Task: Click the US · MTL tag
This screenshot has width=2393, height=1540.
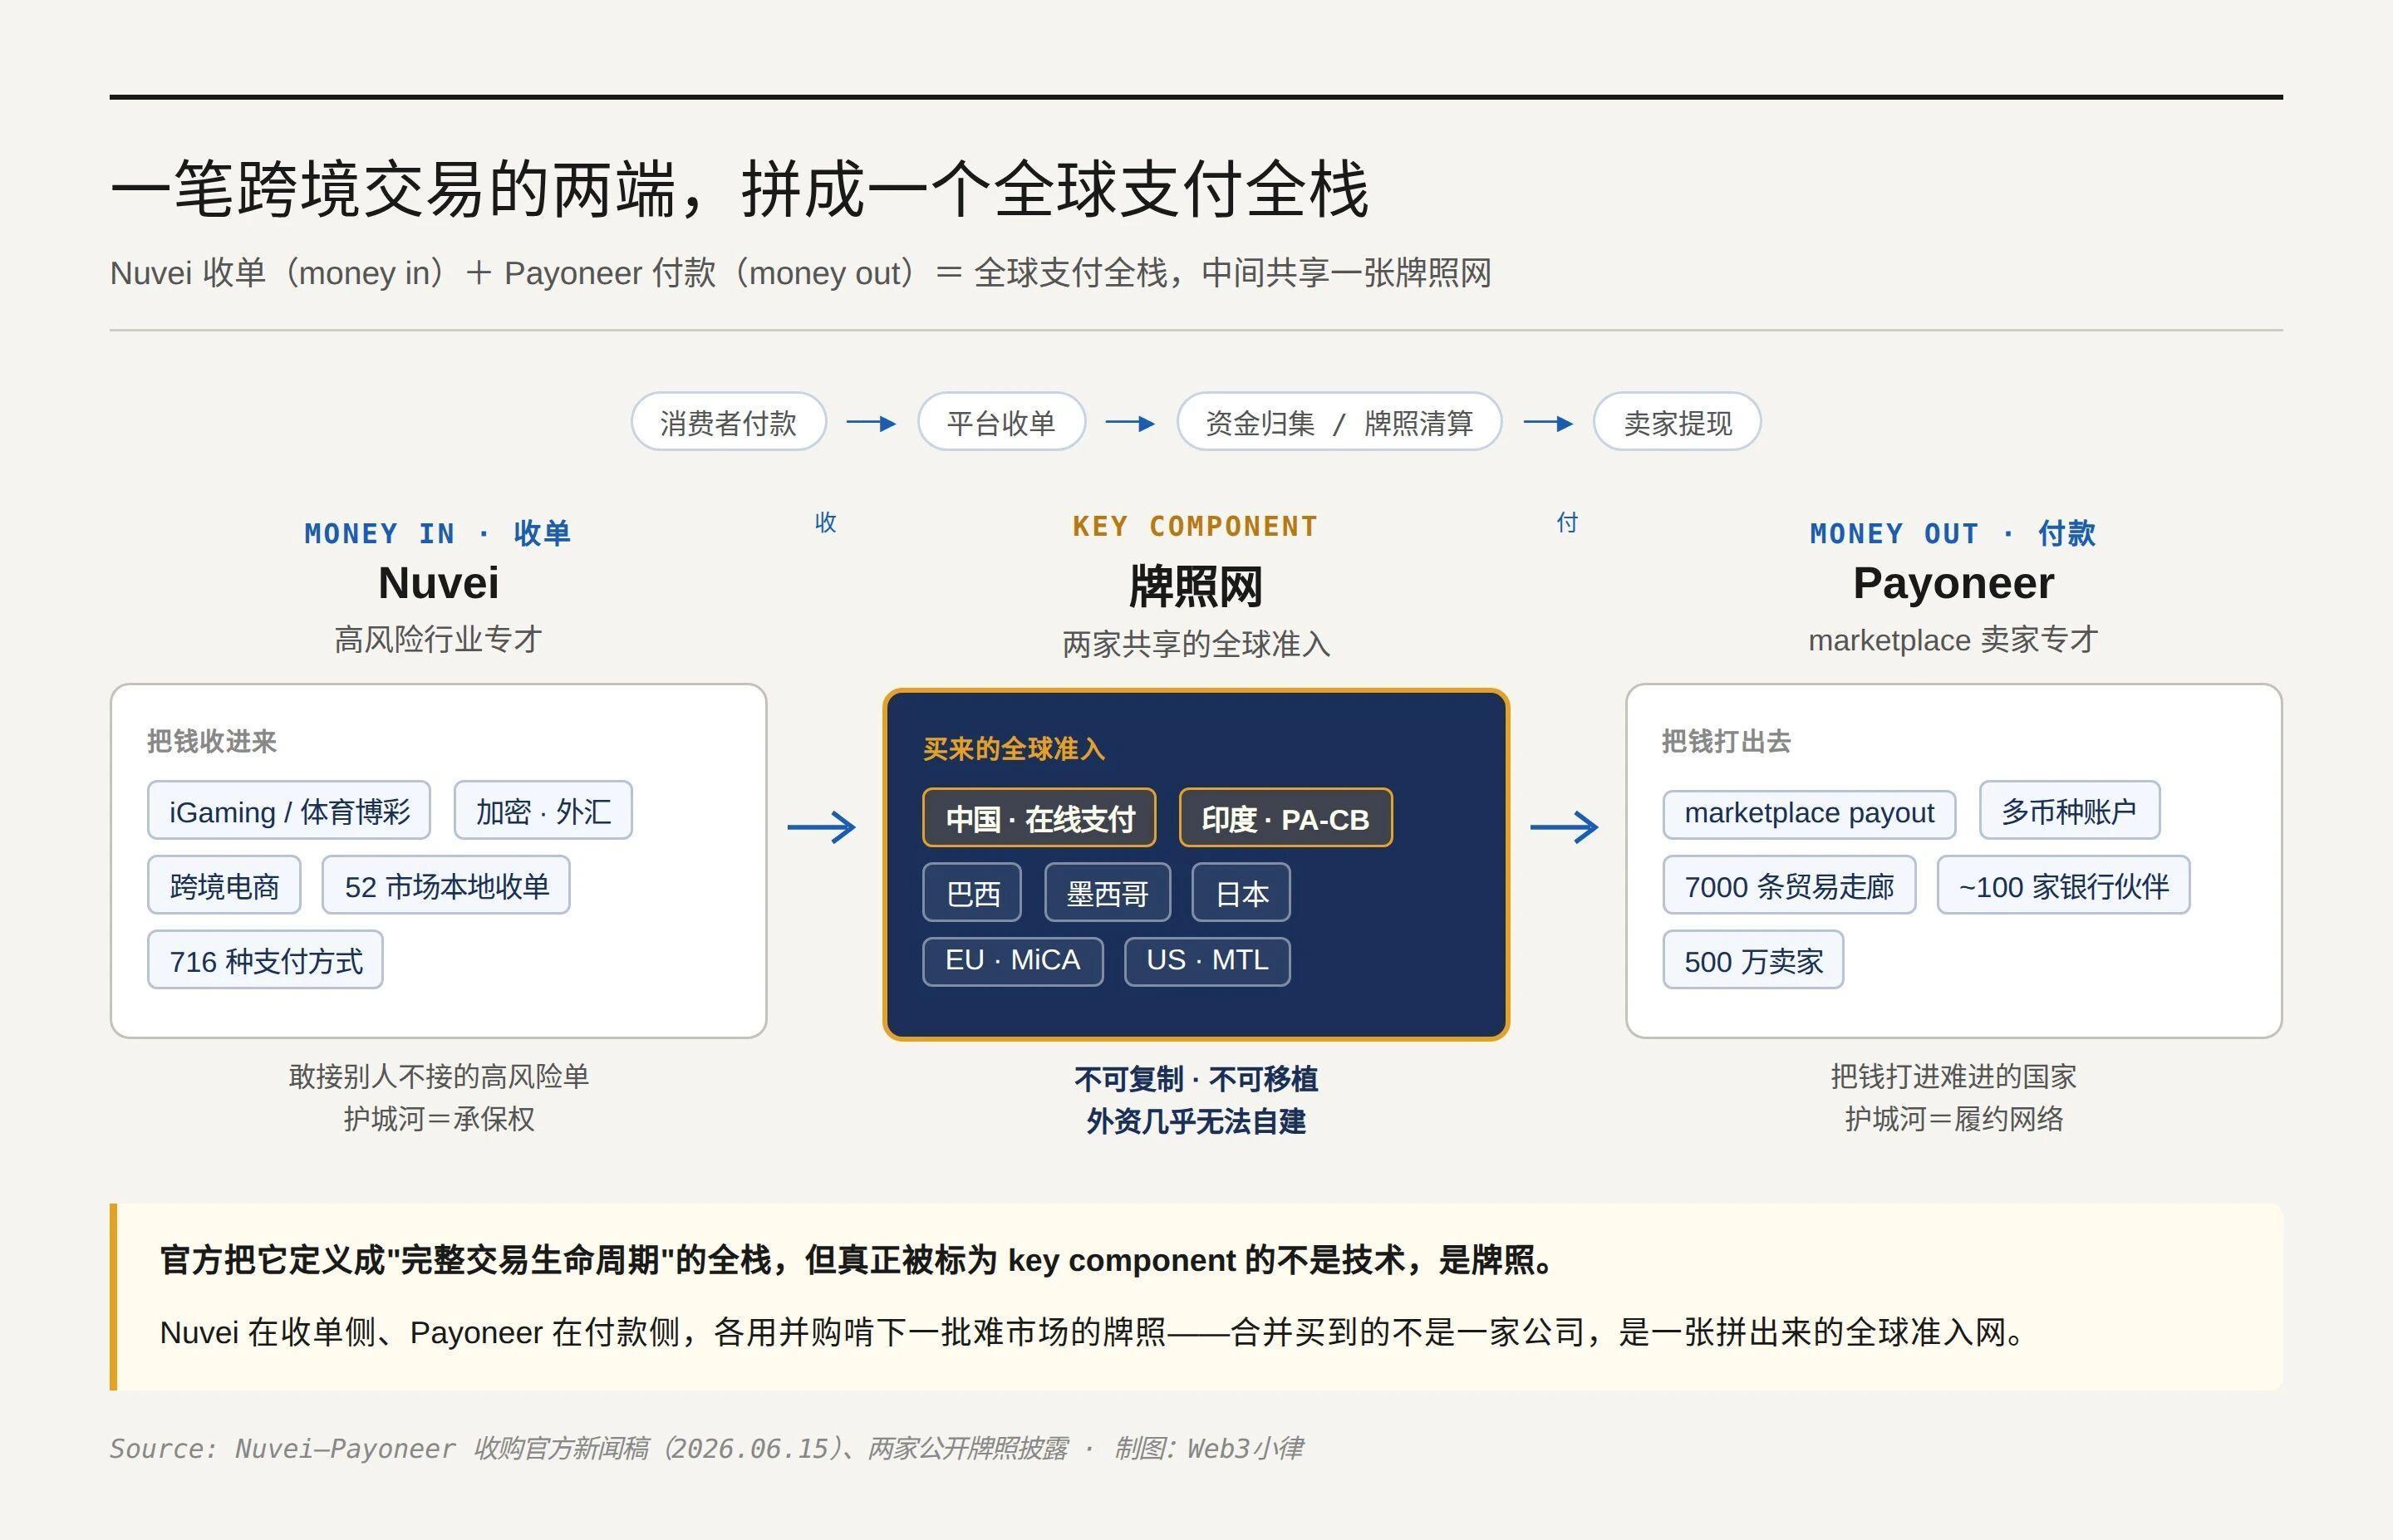Action: pos(1207,961)
